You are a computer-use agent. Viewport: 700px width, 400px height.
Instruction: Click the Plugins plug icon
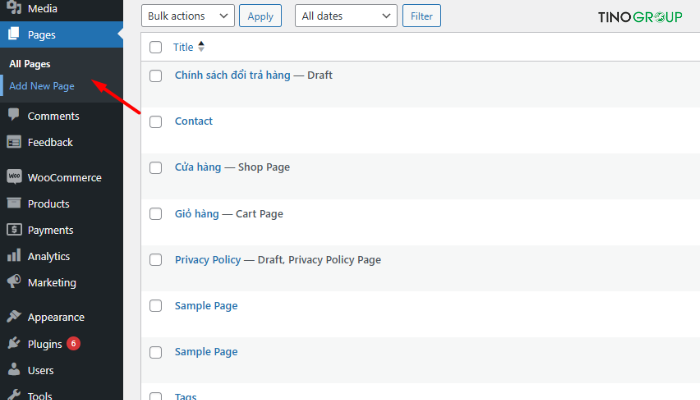(x=14, y=343)
